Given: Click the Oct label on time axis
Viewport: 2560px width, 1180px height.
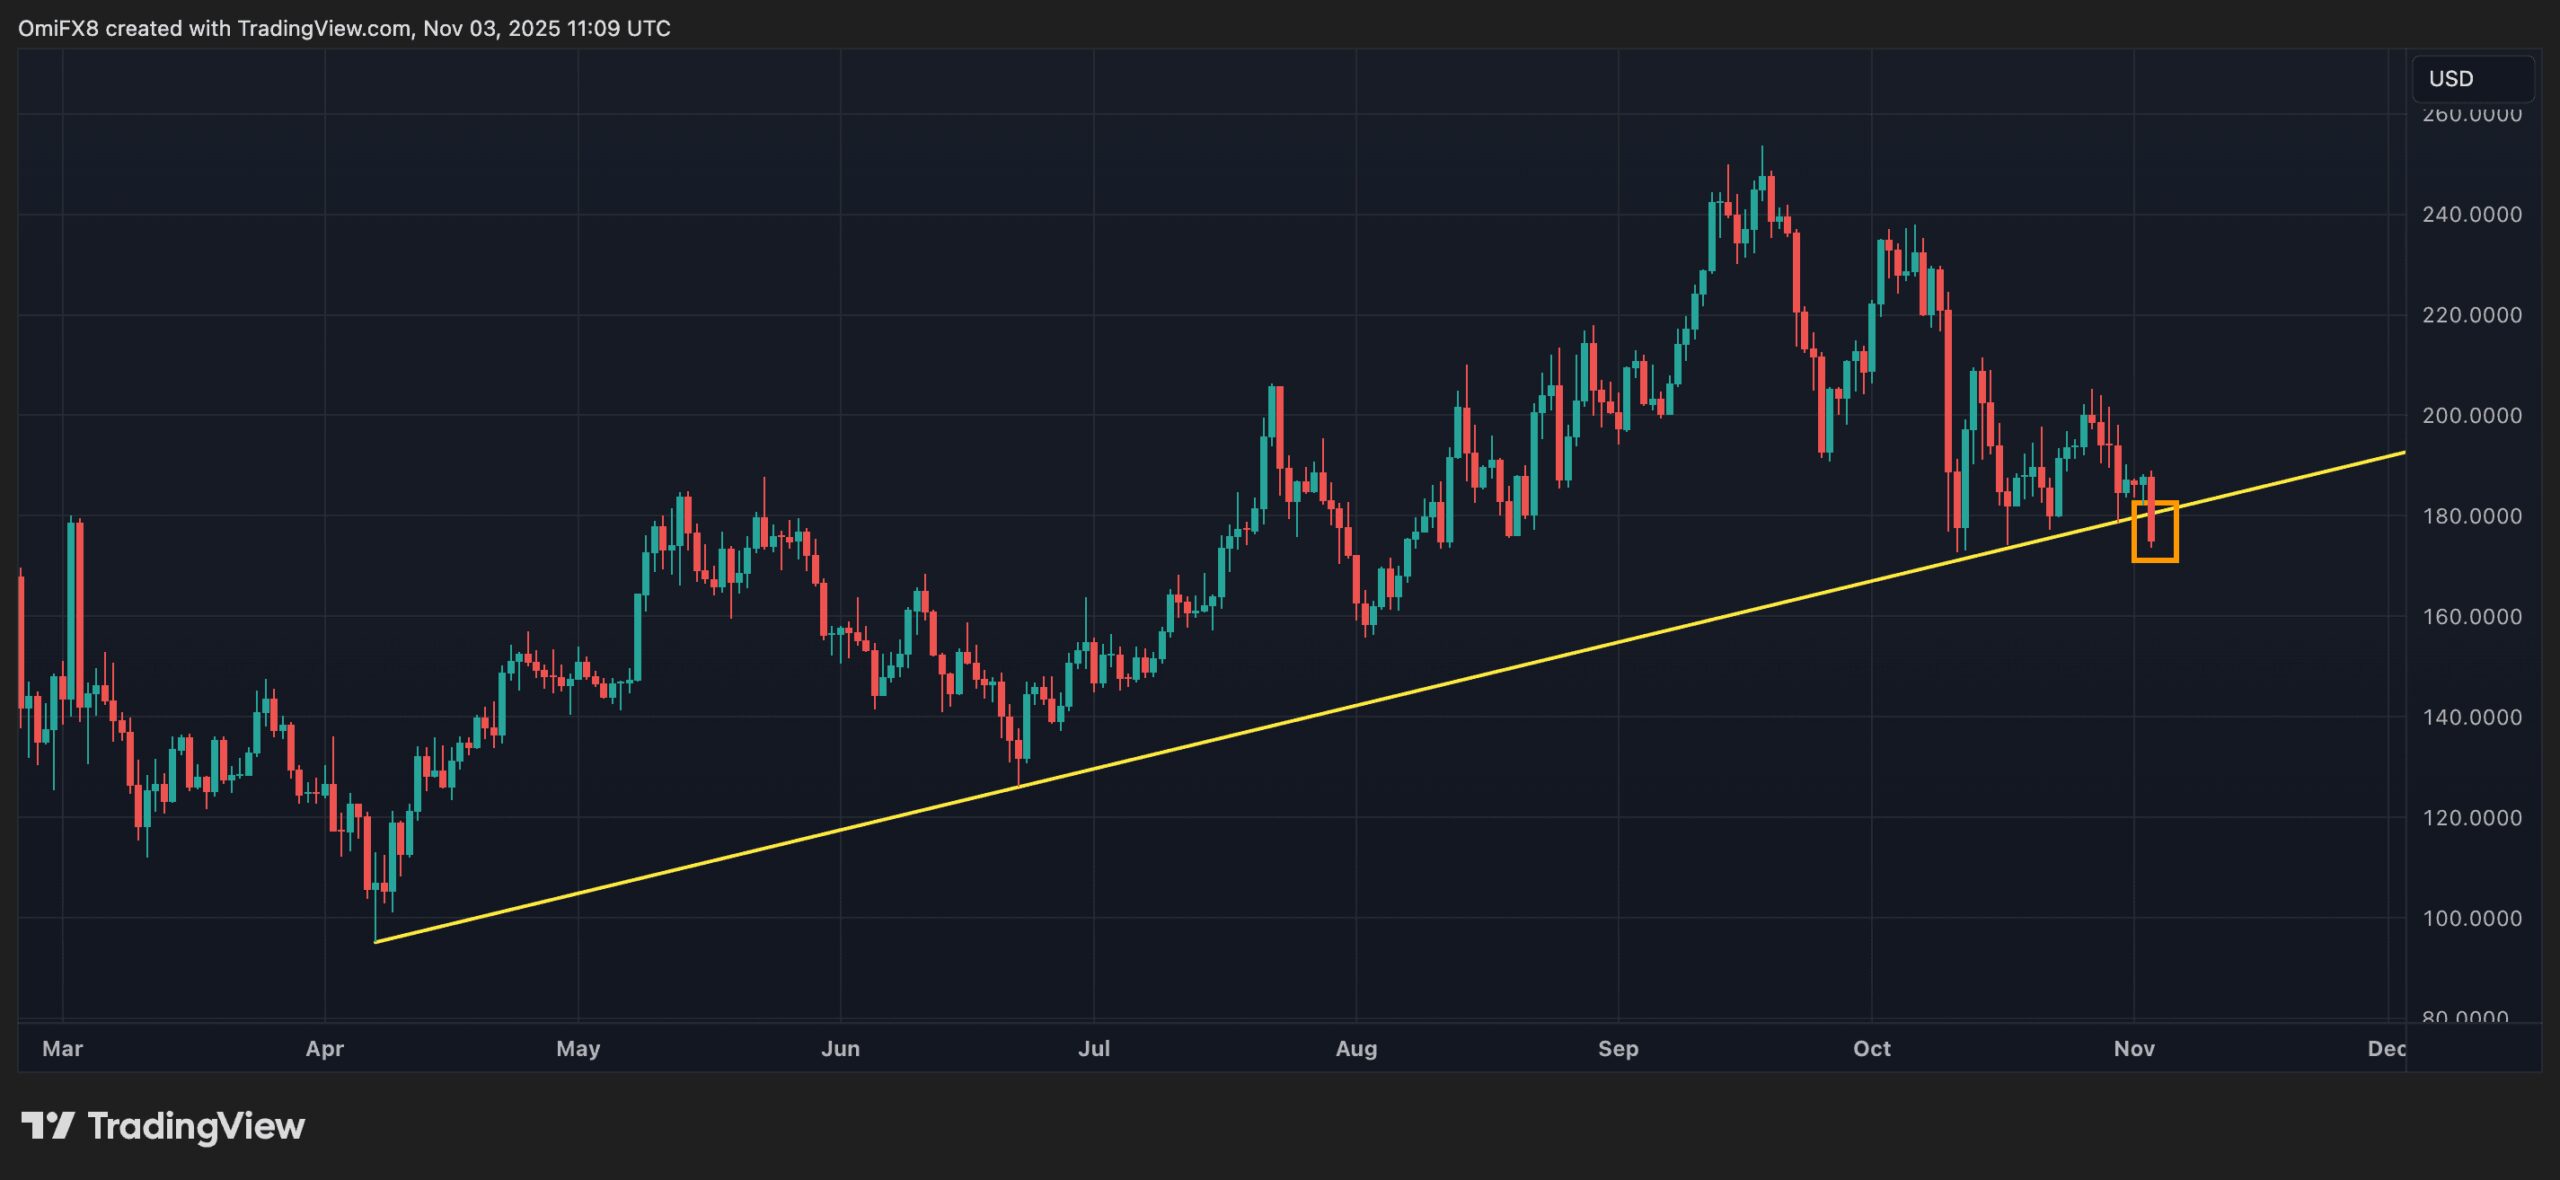Looking at the screenshot, I should [1871, 1048].
